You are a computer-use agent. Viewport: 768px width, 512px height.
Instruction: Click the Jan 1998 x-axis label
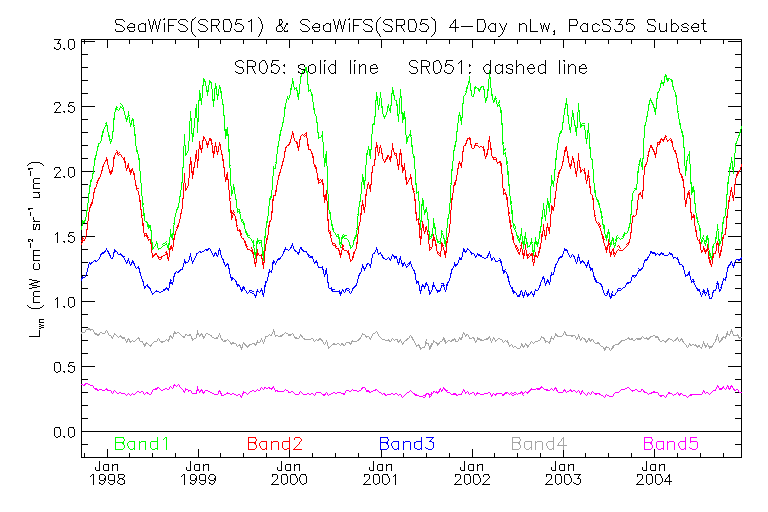point(107,473)
